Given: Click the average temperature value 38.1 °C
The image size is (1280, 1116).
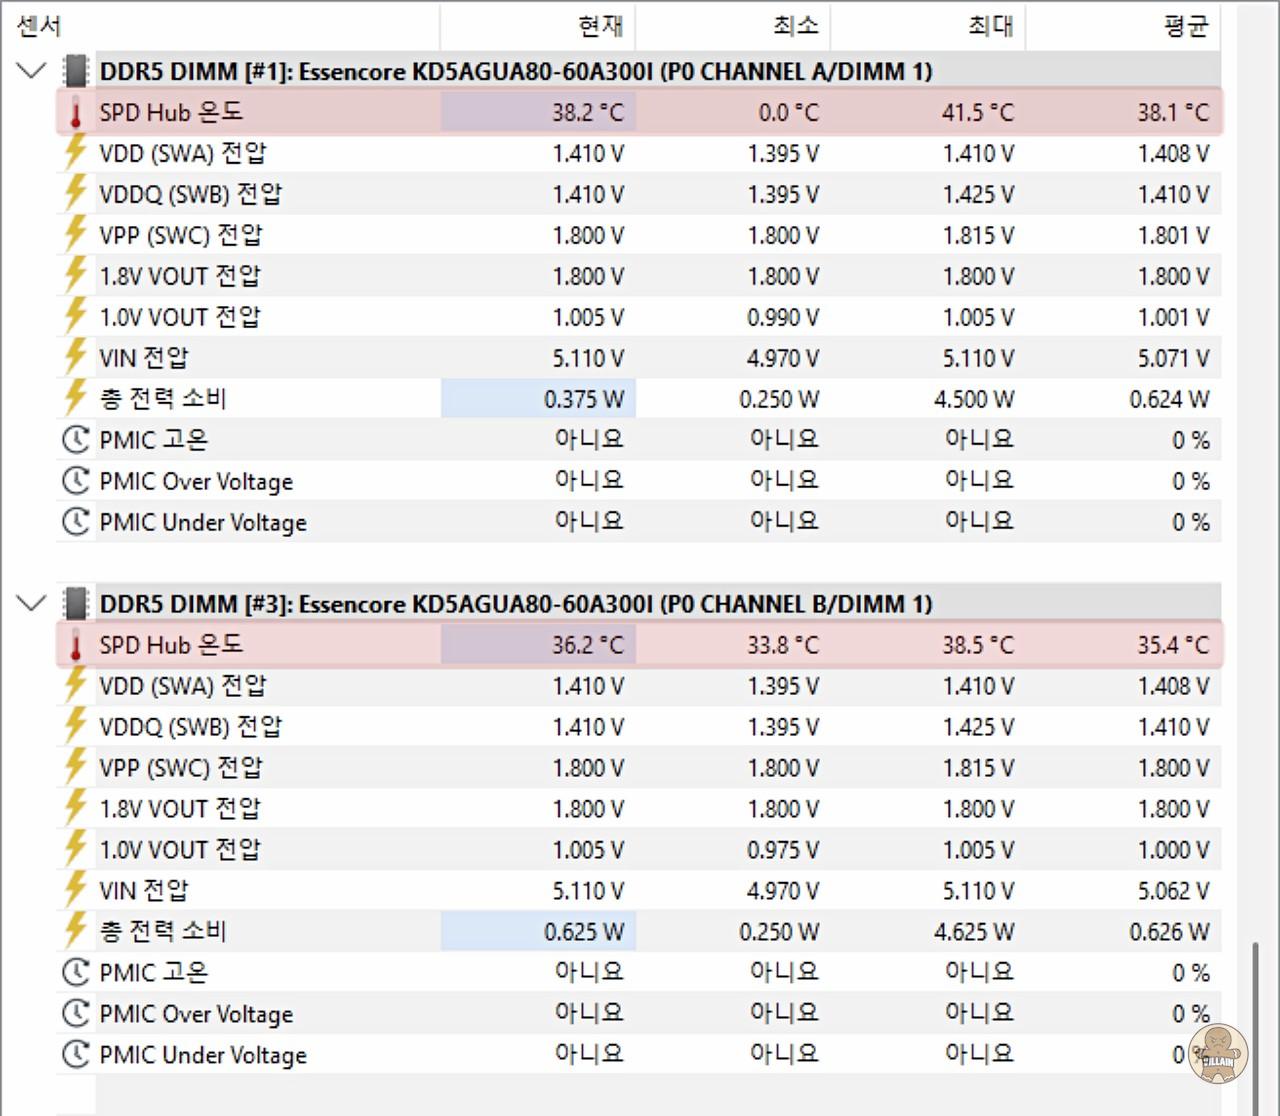Looking at the screenshot, I should click(x=1173, y=112).
